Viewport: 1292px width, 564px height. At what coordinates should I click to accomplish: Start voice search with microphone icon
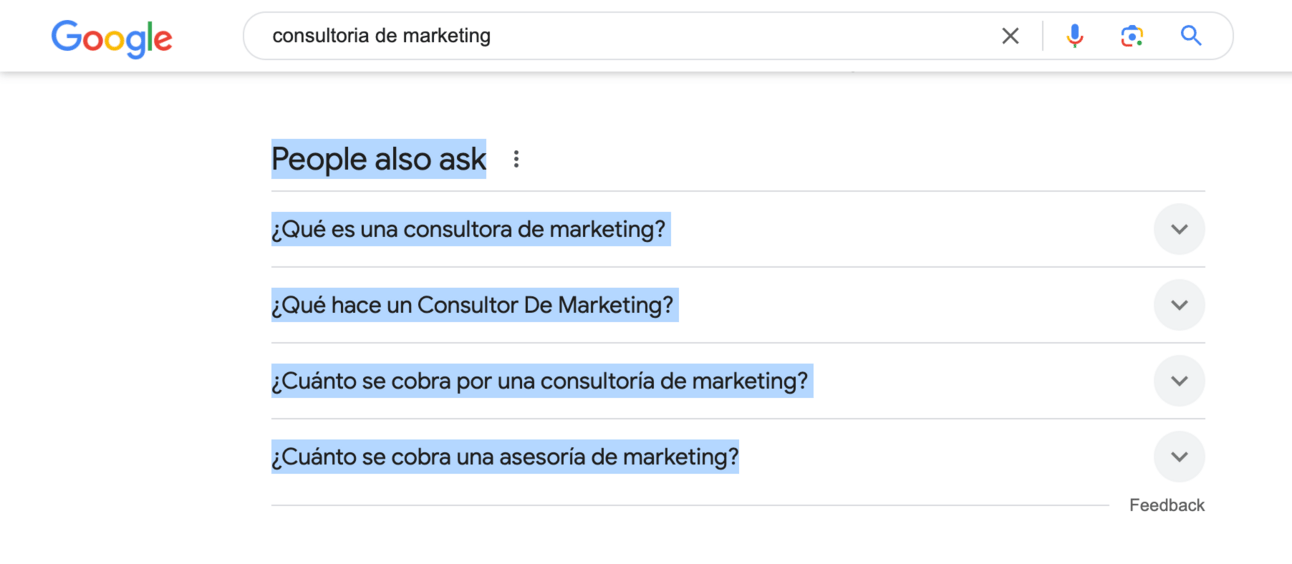[x=1075, y=36]
